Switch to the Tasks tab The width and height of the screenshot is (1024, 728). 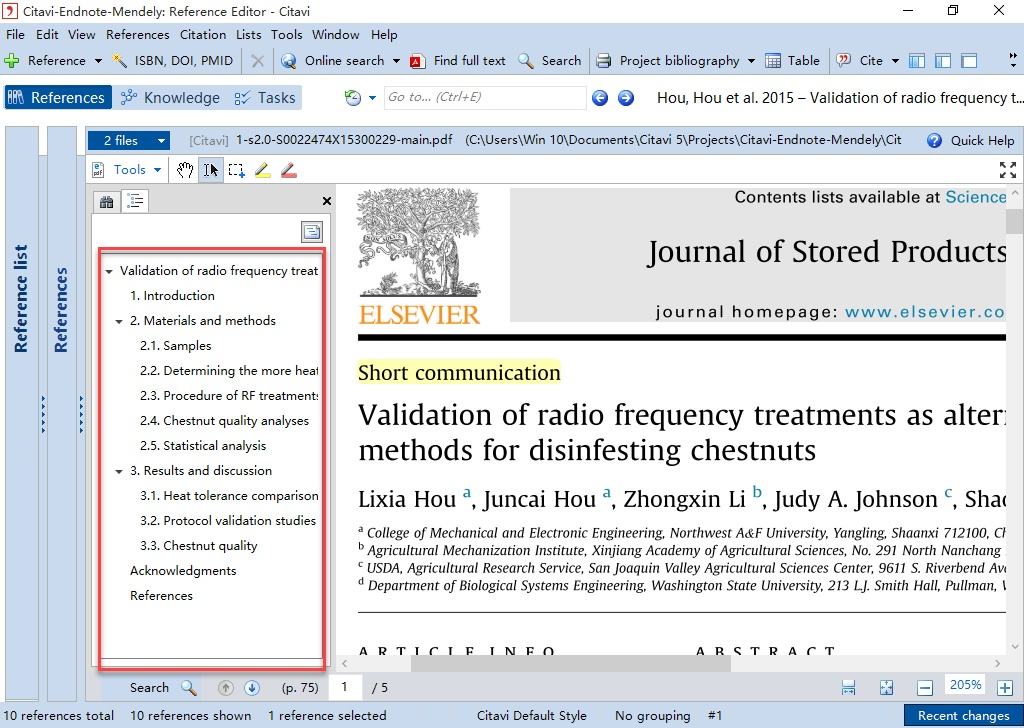click(265, 98)
